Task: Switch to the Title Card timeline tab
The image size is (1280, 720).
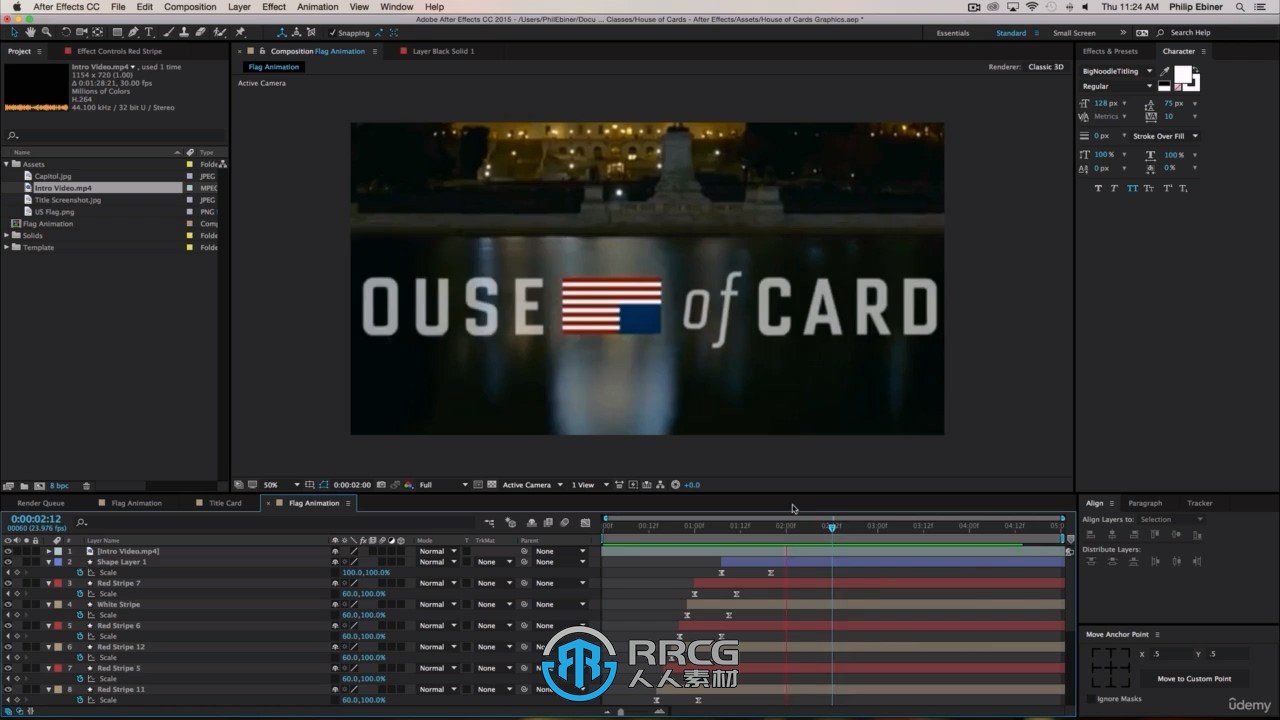Action: coord(225,503)
